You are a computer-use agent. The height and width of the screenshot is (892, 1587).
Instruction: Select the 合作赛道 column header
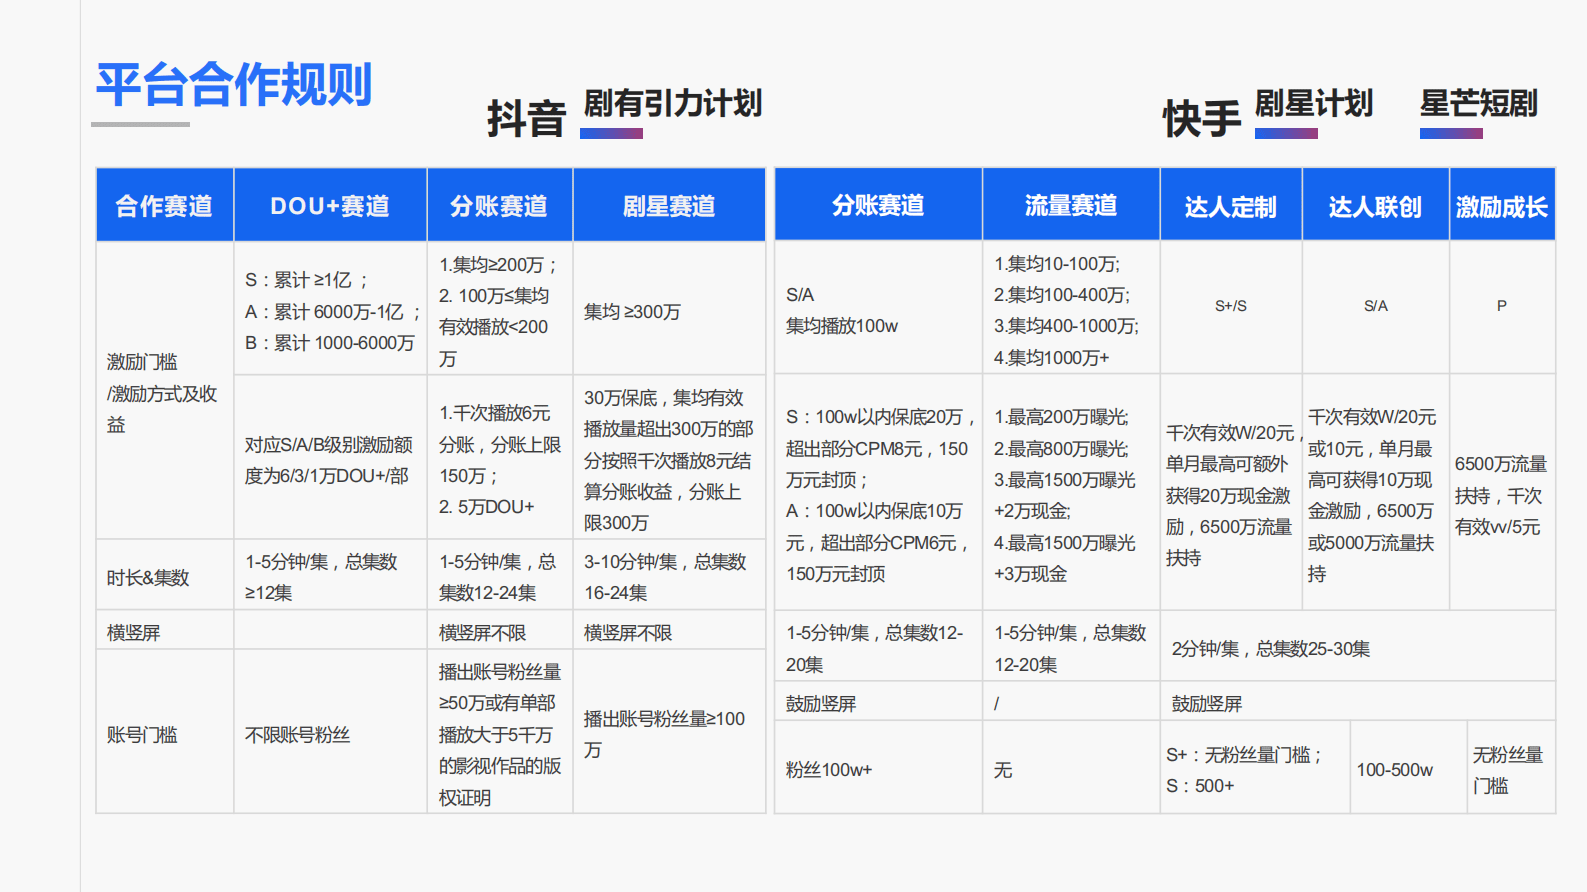(165, 205)
